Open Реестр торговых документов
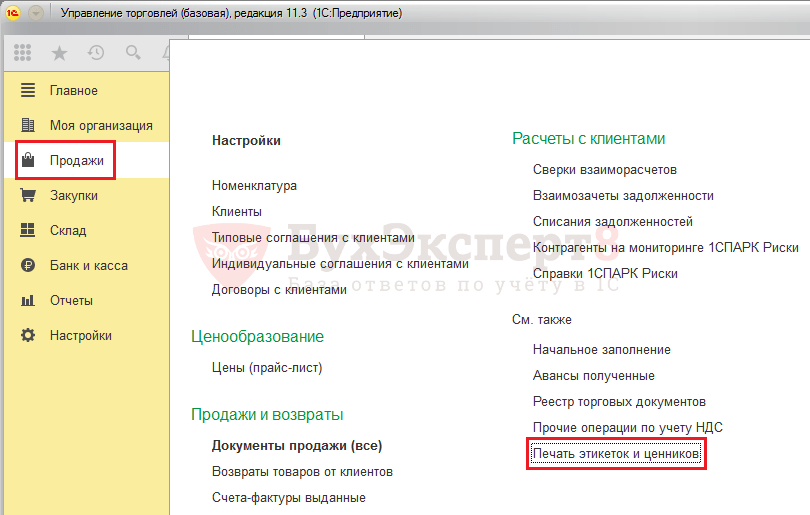This screenshot has height=515, width=810. click(x=619, y=402)
